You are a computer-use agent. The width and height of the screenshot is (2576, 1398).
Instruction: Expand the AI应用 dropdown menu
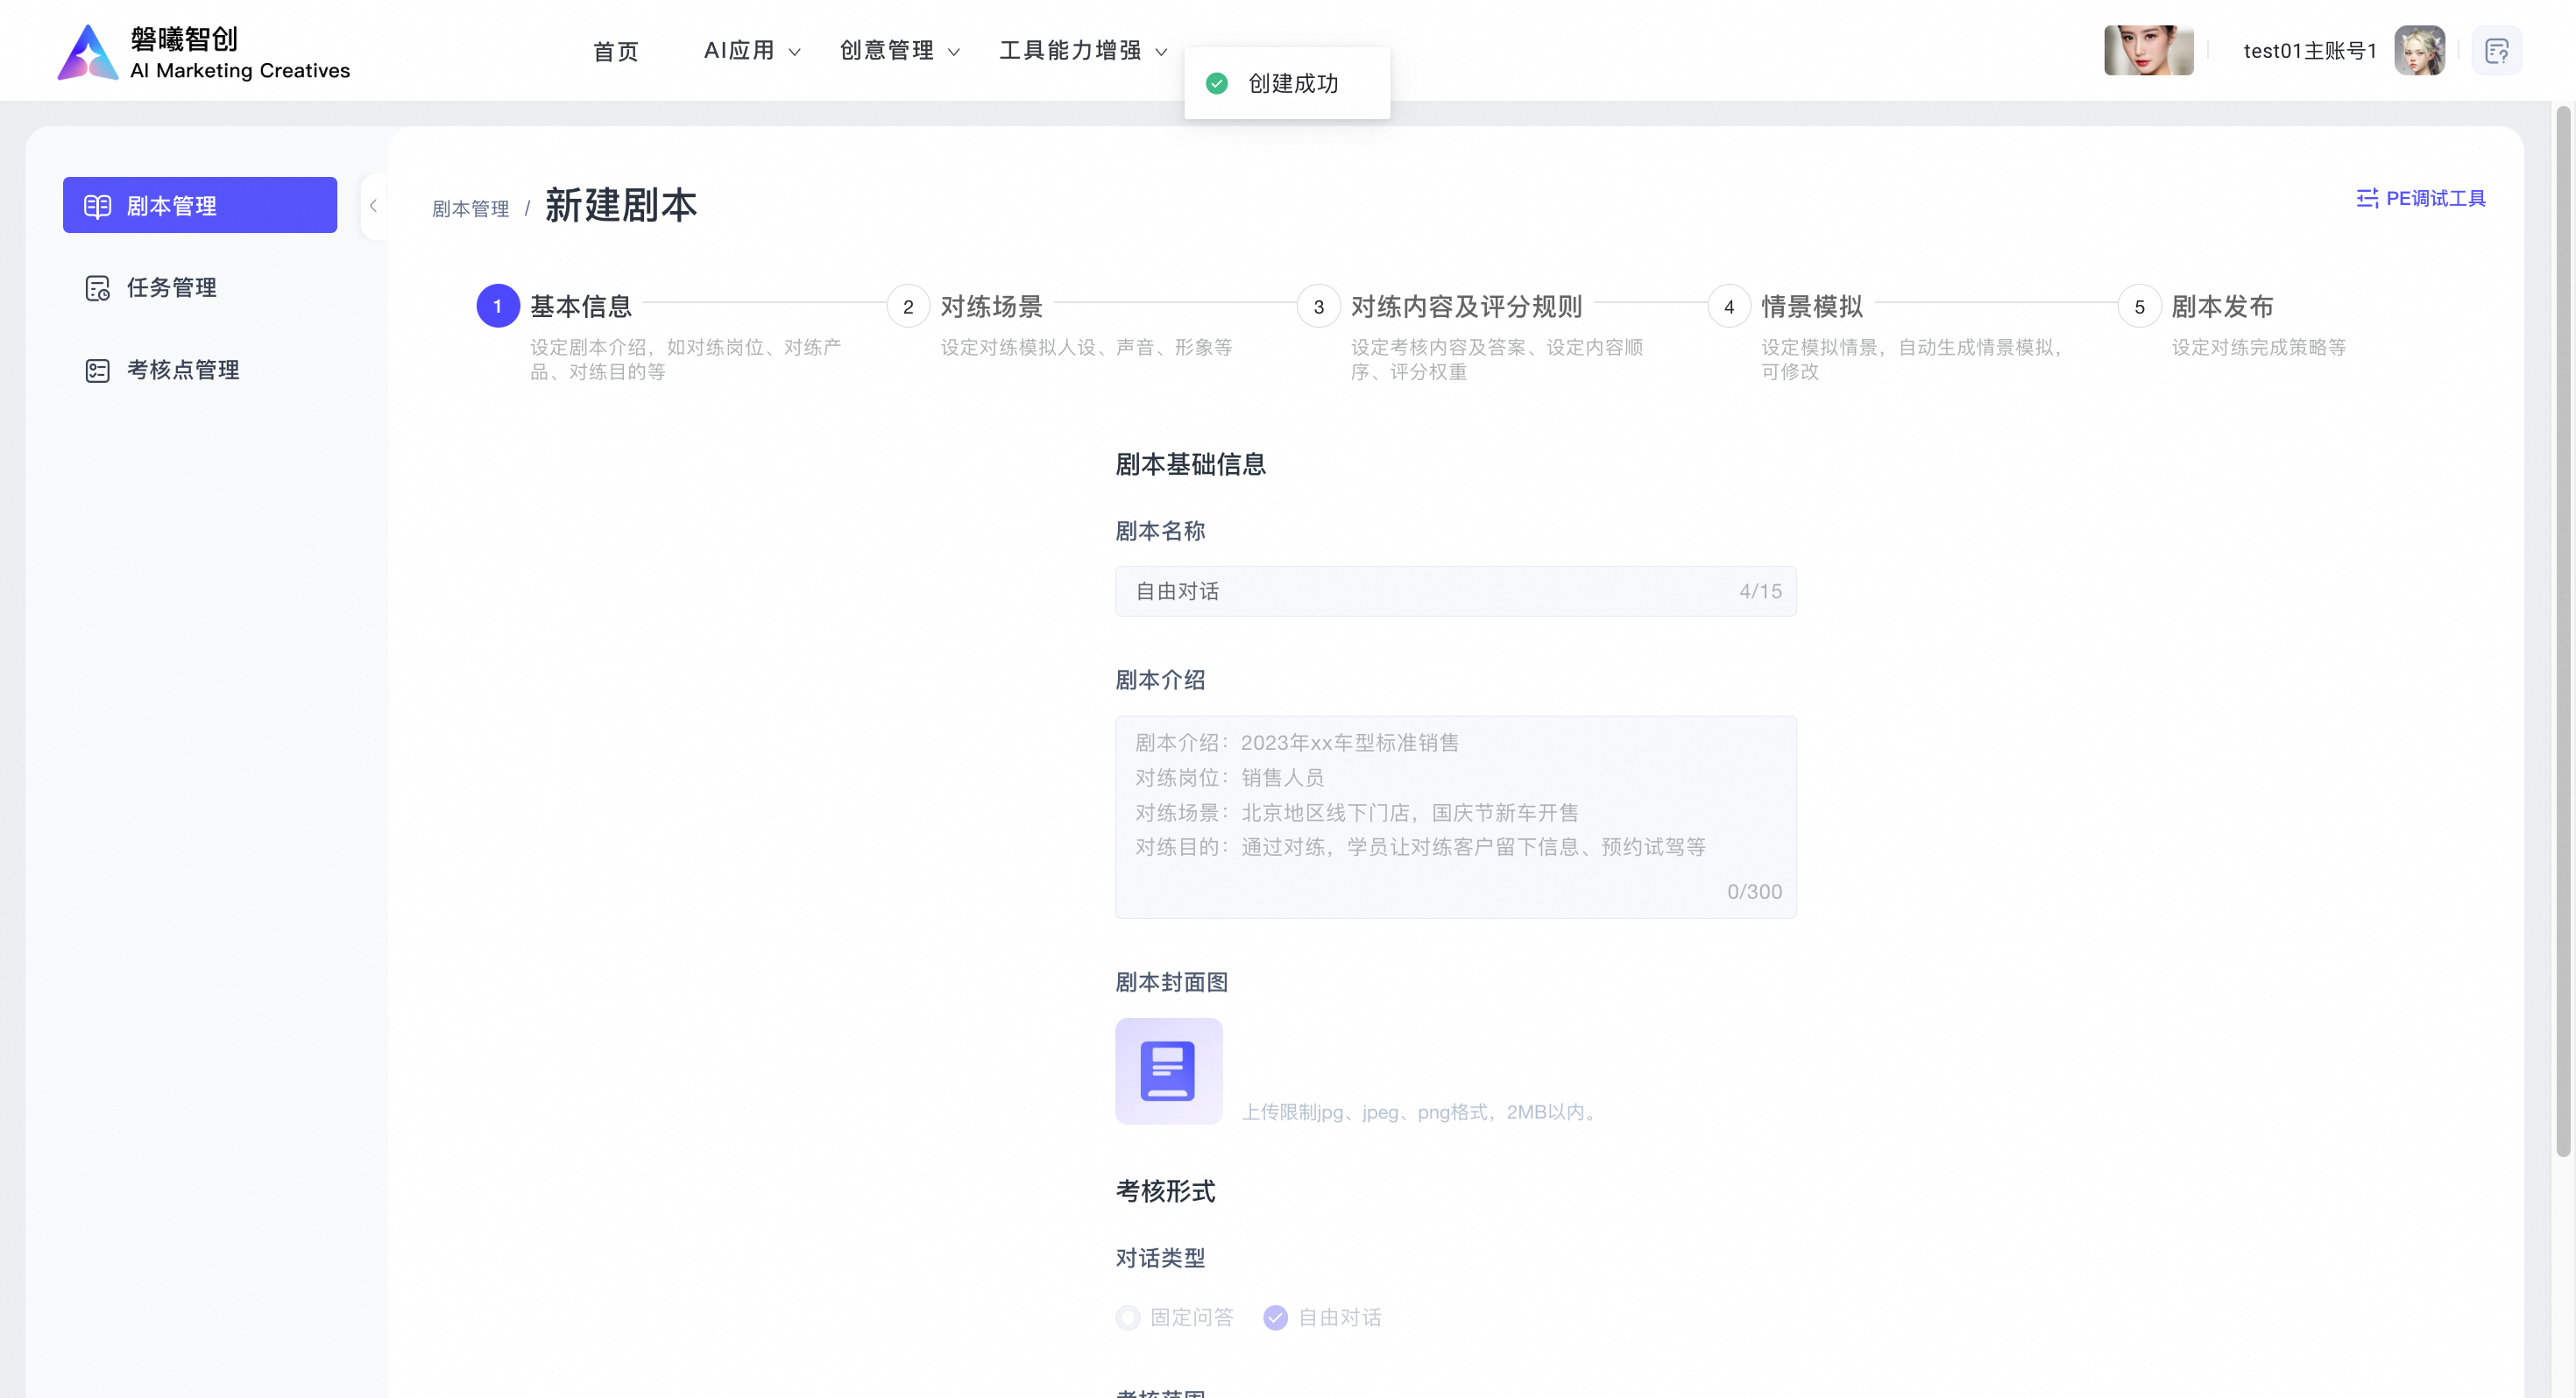click(x=752, y=51)
